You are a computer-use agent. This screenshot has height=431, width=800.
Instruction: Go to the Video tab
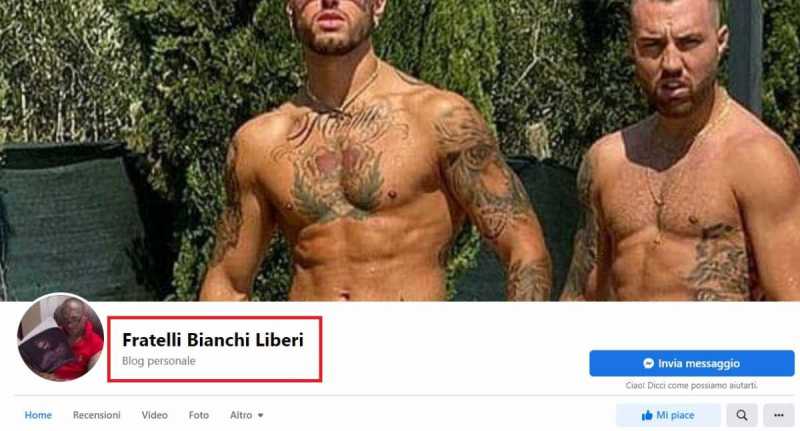coord(155,415)
